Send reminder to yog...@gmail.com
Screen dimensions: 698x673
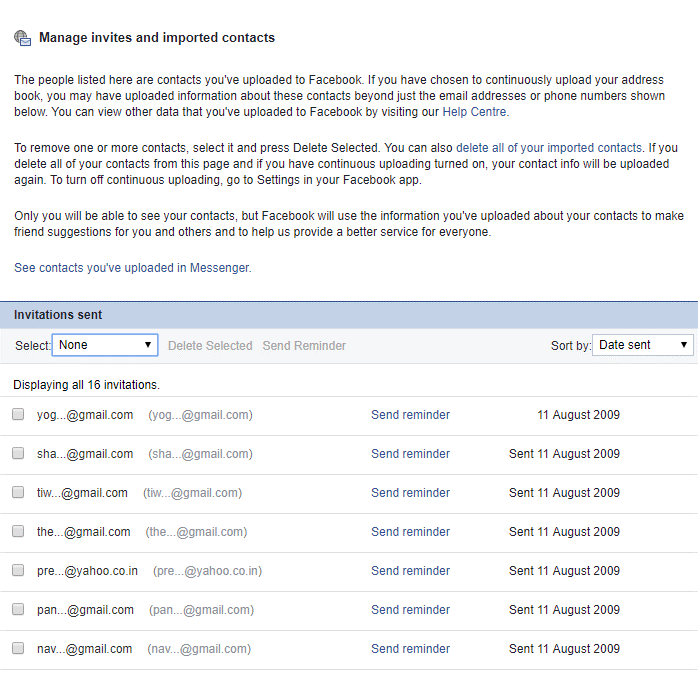[410, 415]
